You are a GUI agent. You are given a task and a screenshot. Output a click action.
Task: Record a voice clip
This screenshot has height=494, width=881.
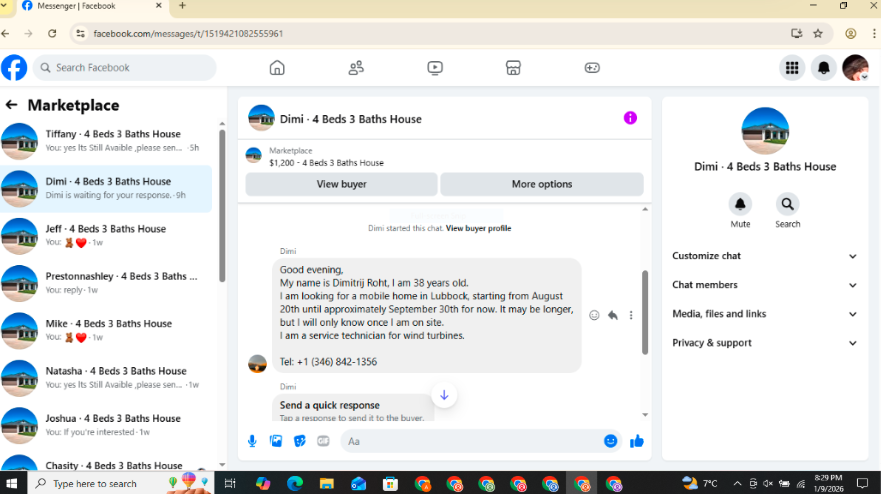(252, 441)
